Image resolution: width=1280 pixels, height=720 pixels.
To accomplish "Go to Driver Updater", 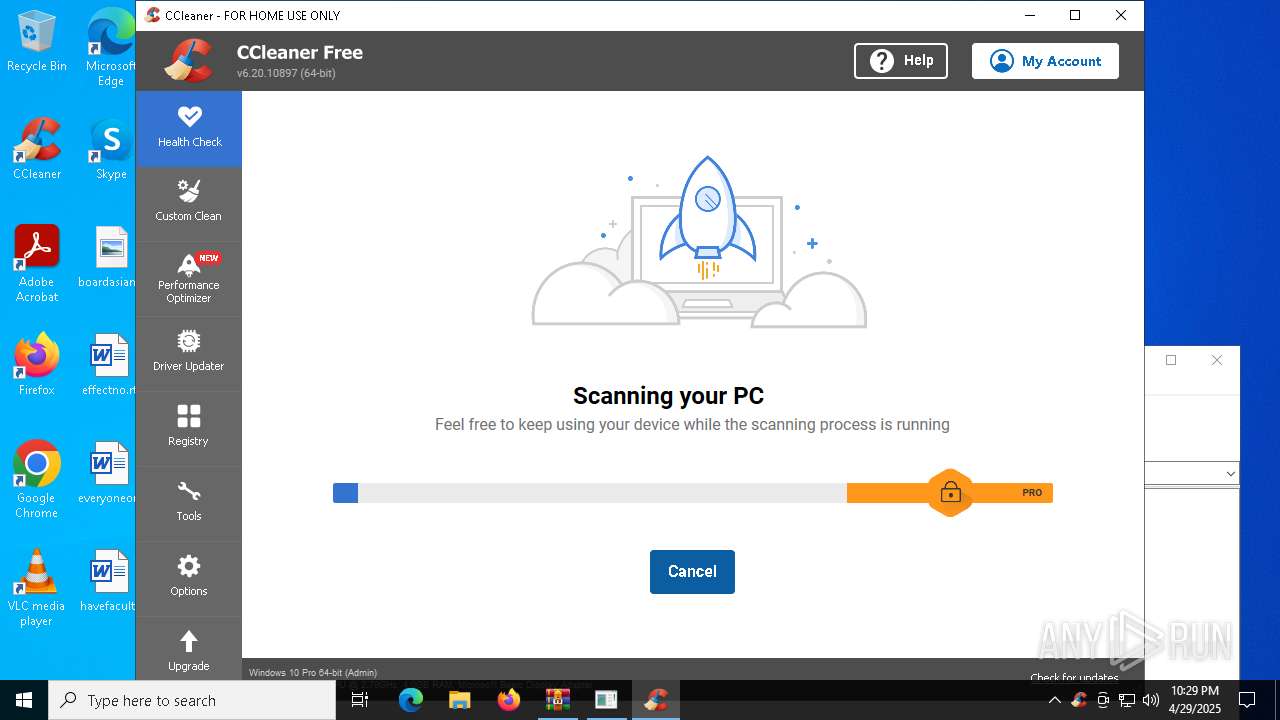I will (189, 352).
